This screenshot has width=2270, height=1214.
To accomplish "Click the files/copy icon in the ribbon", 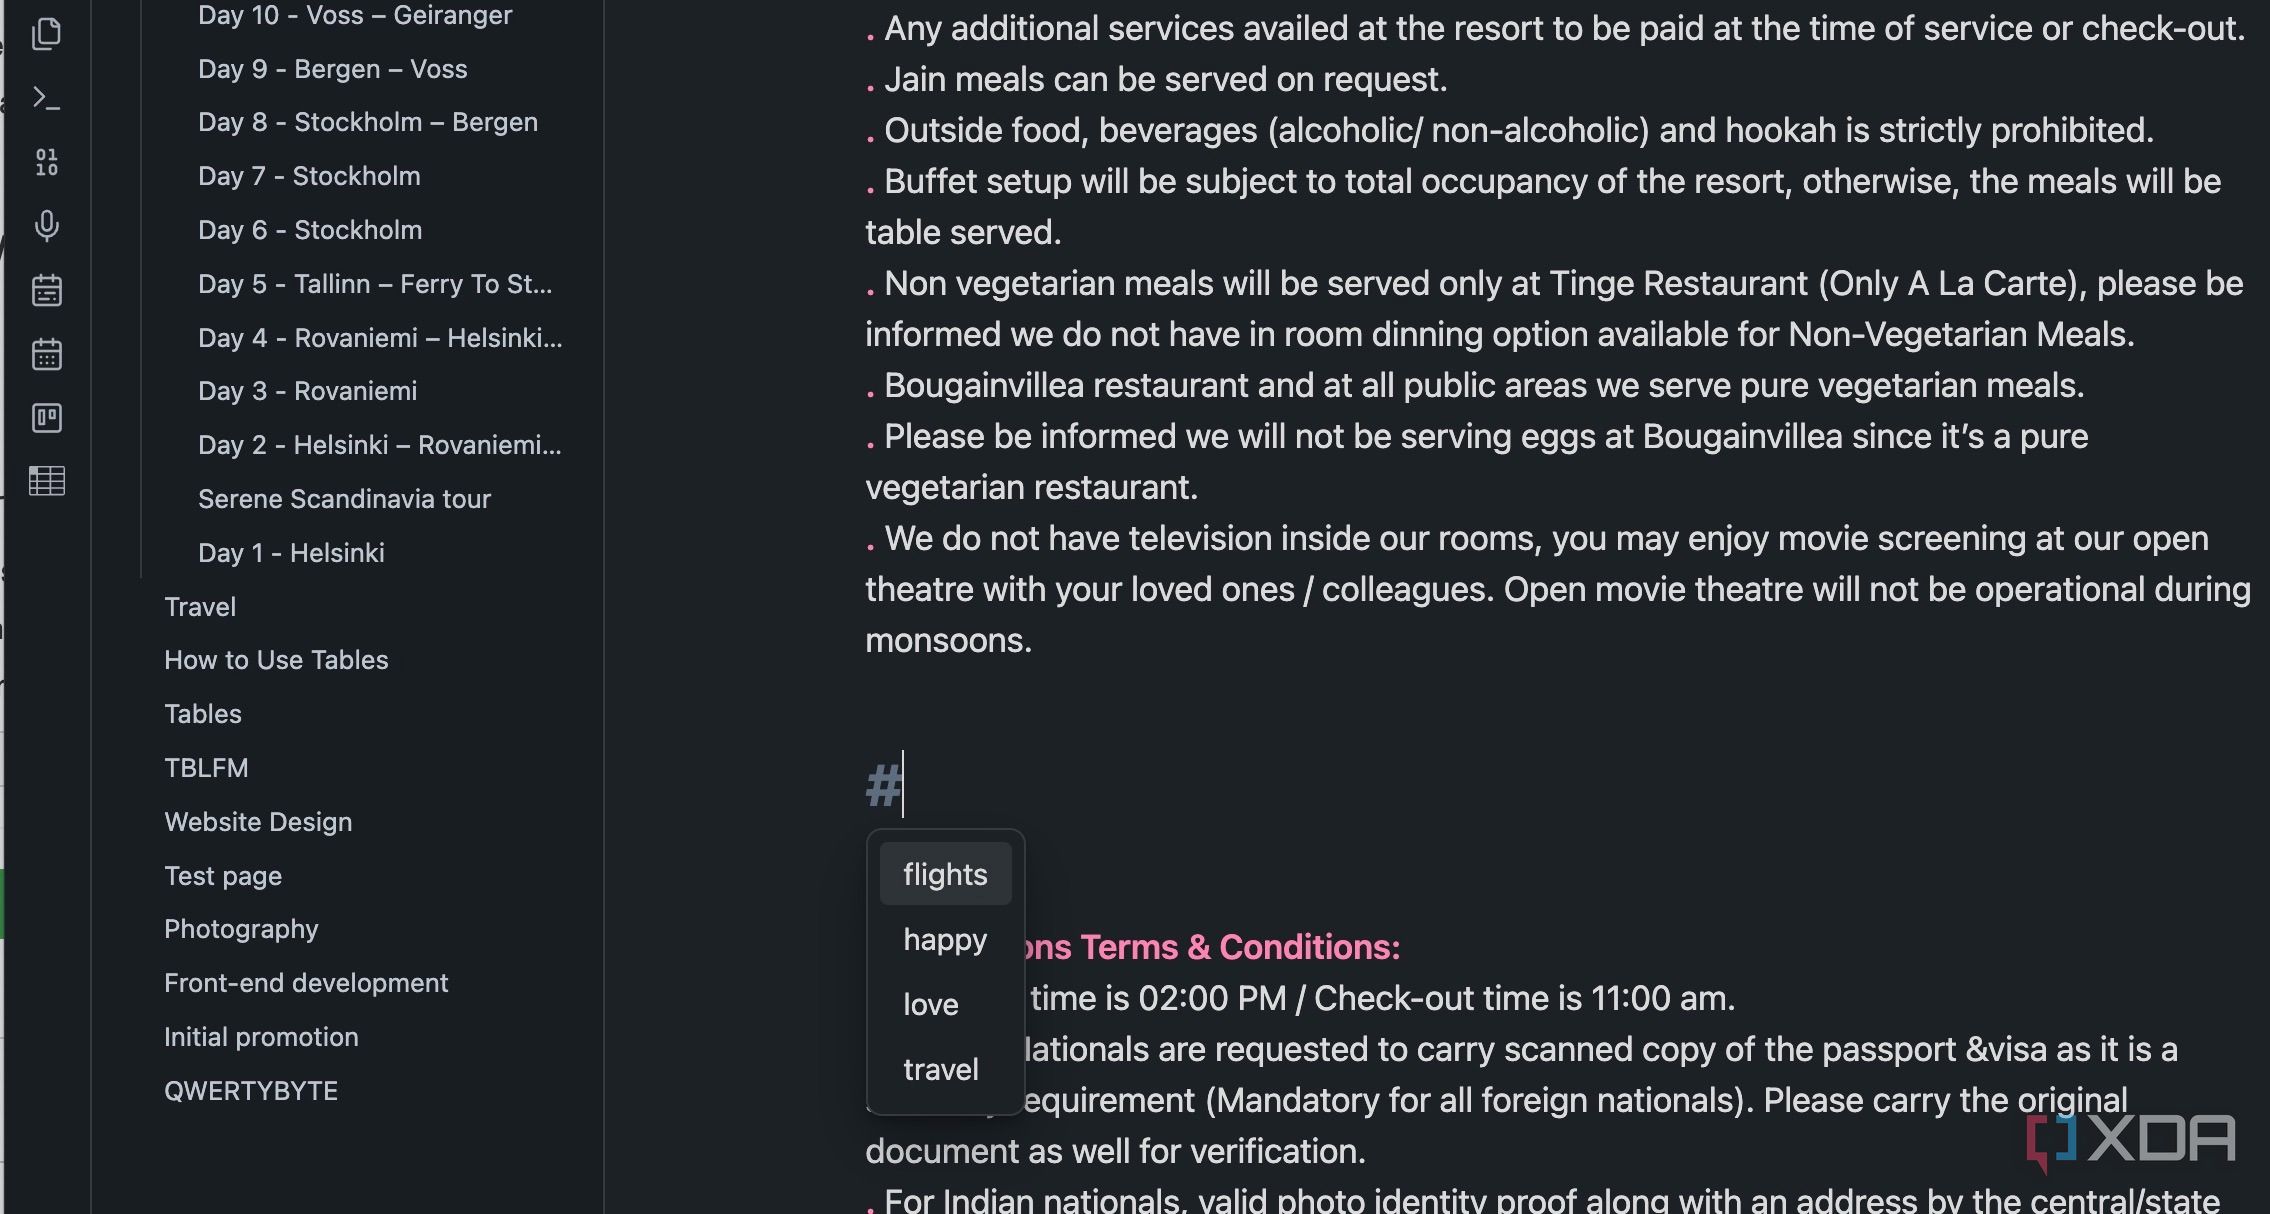I will point(46,34).
